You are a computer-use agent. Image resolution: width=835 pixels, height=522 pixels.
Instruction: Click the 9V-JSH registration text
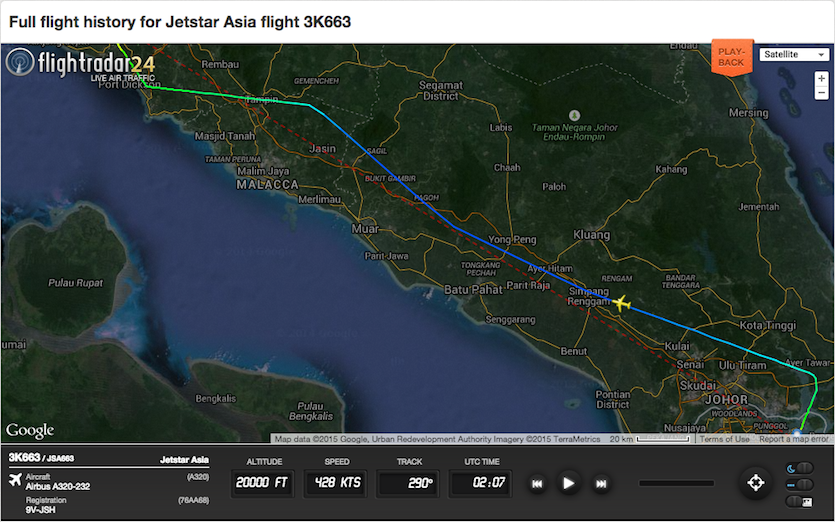(40, 510)
